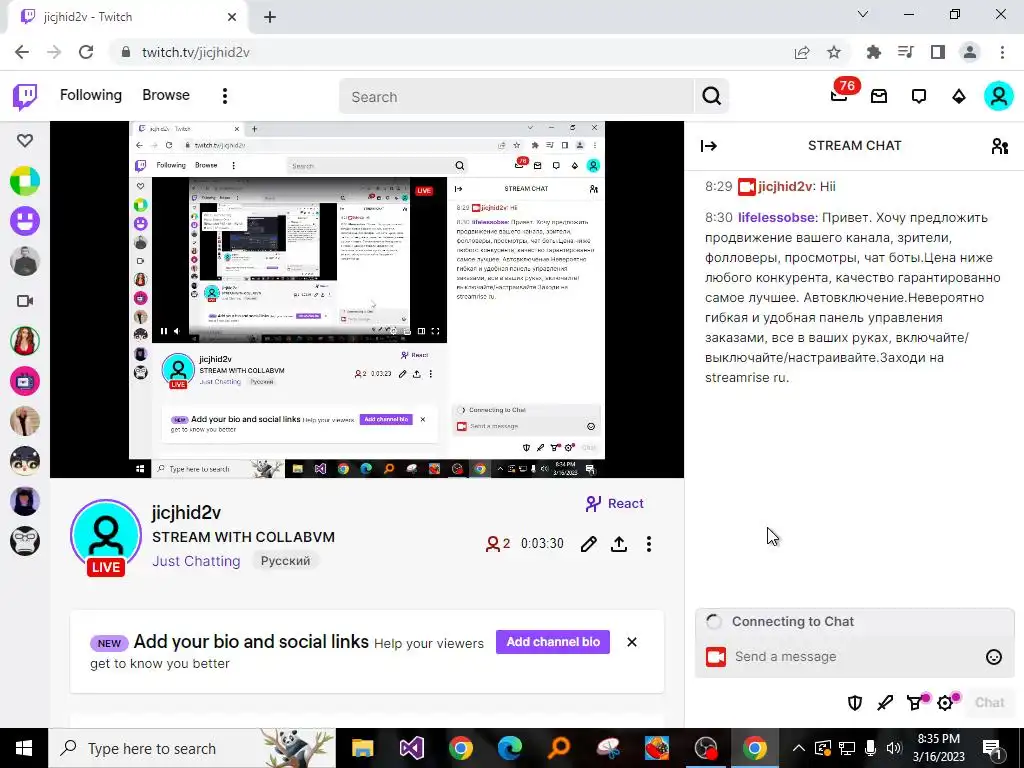
Task: Open a new browser tab
Action: [270, 17]
